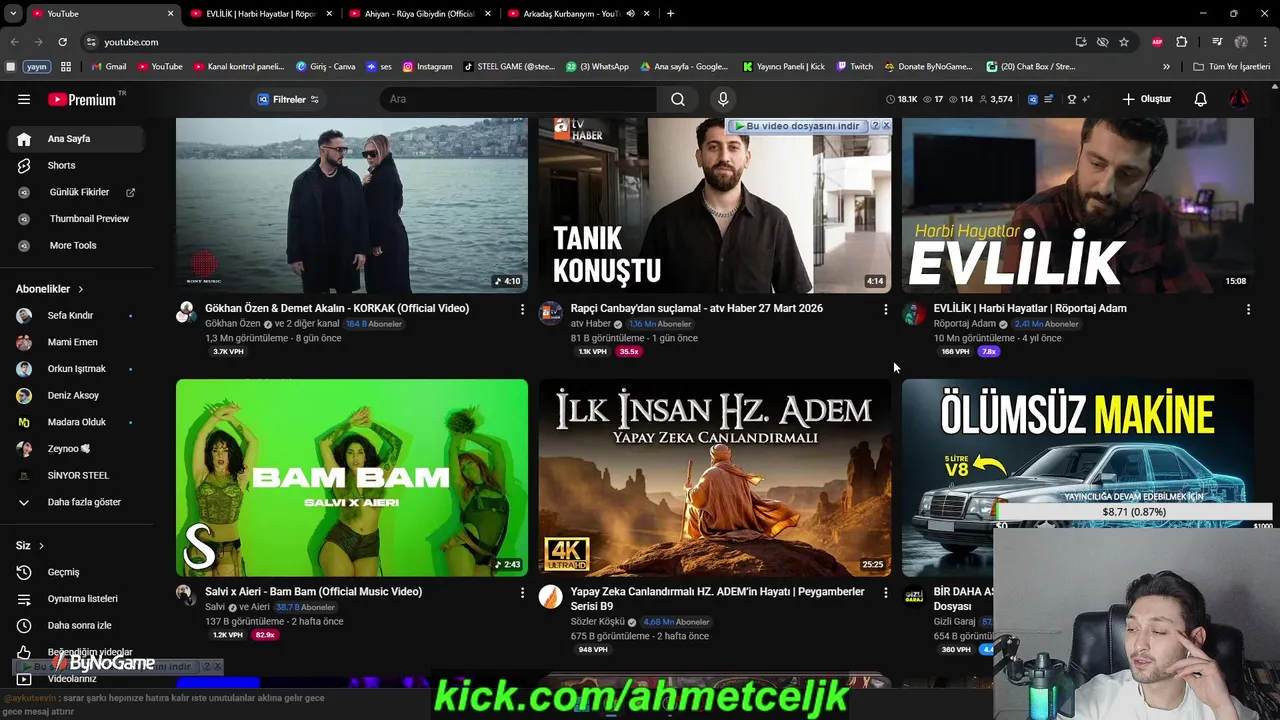
Task: Open Günlük Fikirler in sidebar
Action: (x=78, y=192)
